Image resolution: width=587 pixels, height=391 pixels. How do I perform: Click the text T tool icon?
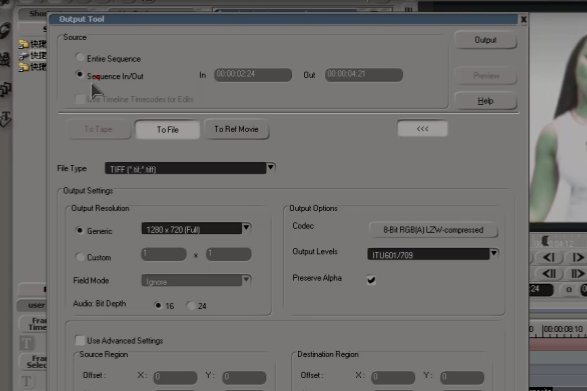click(x=27, y=343)
